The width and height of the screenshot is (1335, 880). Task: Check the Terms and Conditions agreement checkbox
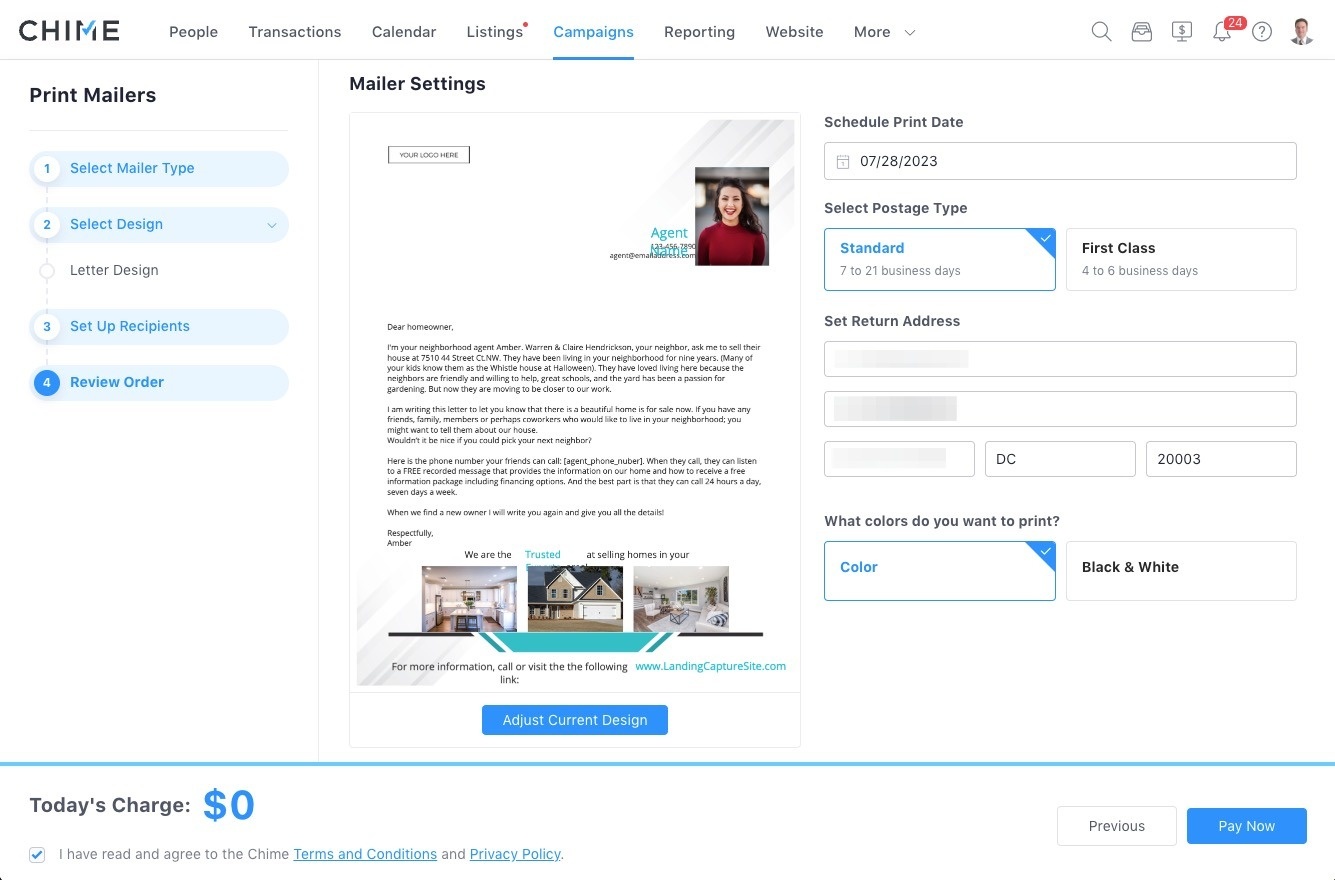pos(37,854)
